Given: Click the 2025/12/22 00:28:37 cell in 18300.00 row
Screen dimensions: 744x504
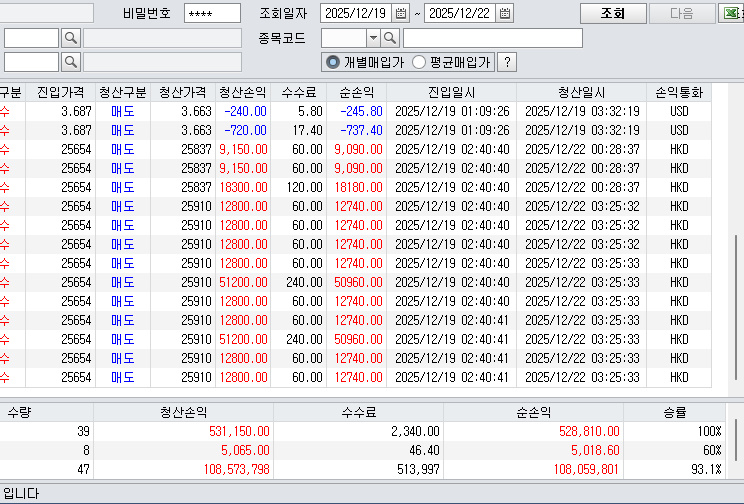Looking at the screenshot, I should [582, 187].
